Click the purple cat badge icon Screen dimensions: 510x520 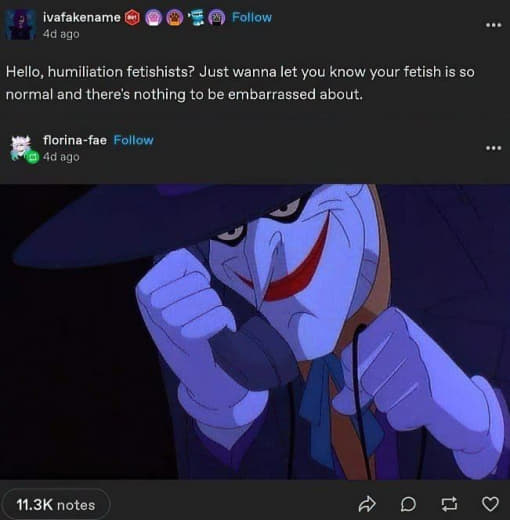[x=217, y=18]
